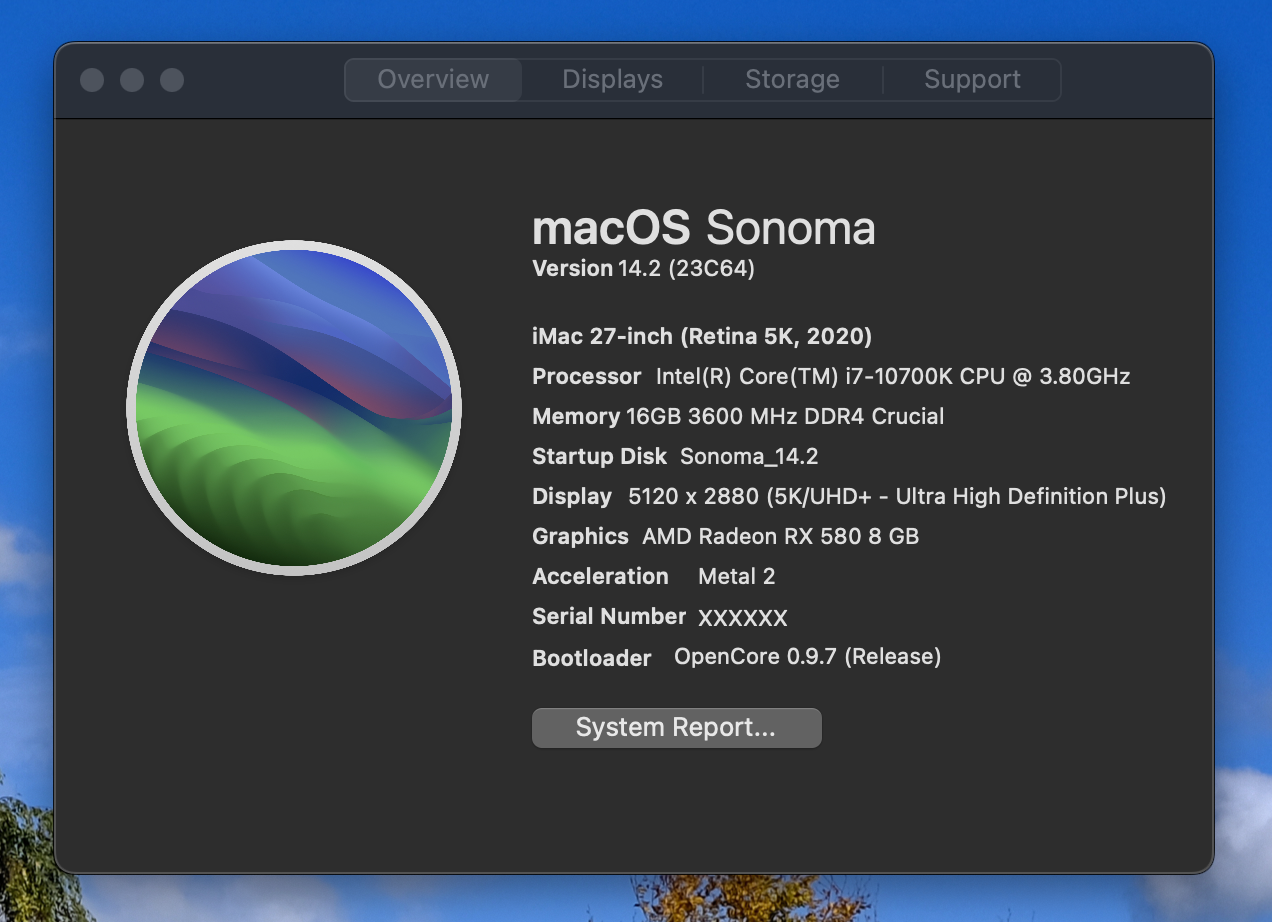This screenshot has width=1272, height=922.
Task: Click the OpenCore 0.9.7 bootloader value
Action: tap(807, 657)
